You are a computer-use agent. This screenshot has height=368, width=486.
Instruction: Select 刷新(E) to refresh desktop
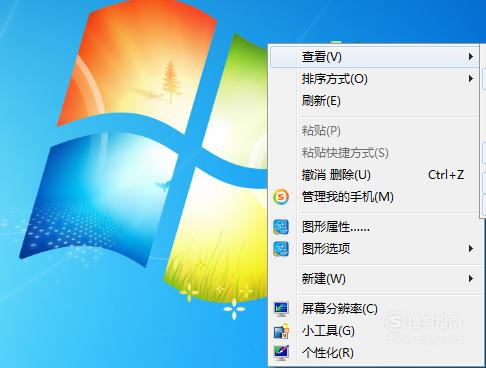click(375, 101)
